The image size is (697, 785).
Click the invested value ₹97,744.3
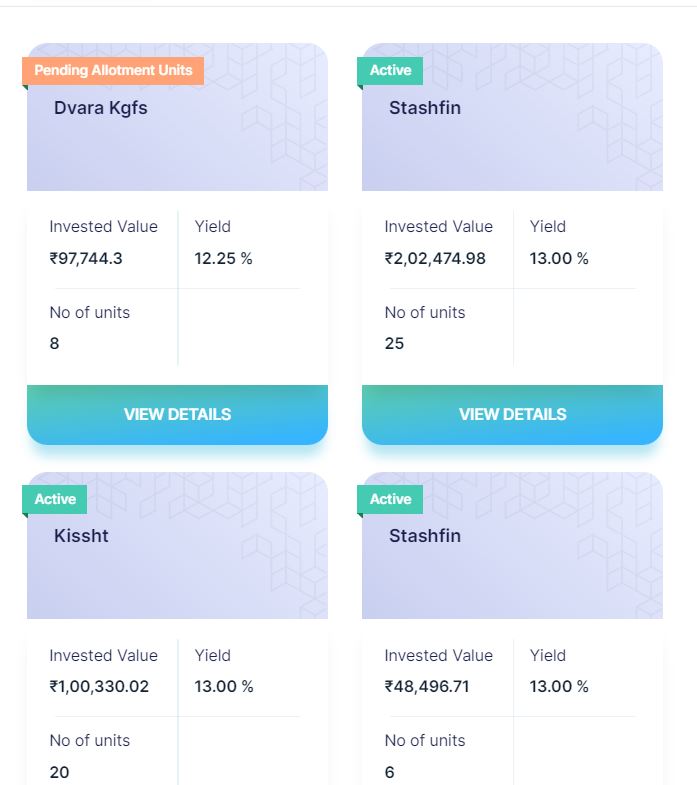86,258
